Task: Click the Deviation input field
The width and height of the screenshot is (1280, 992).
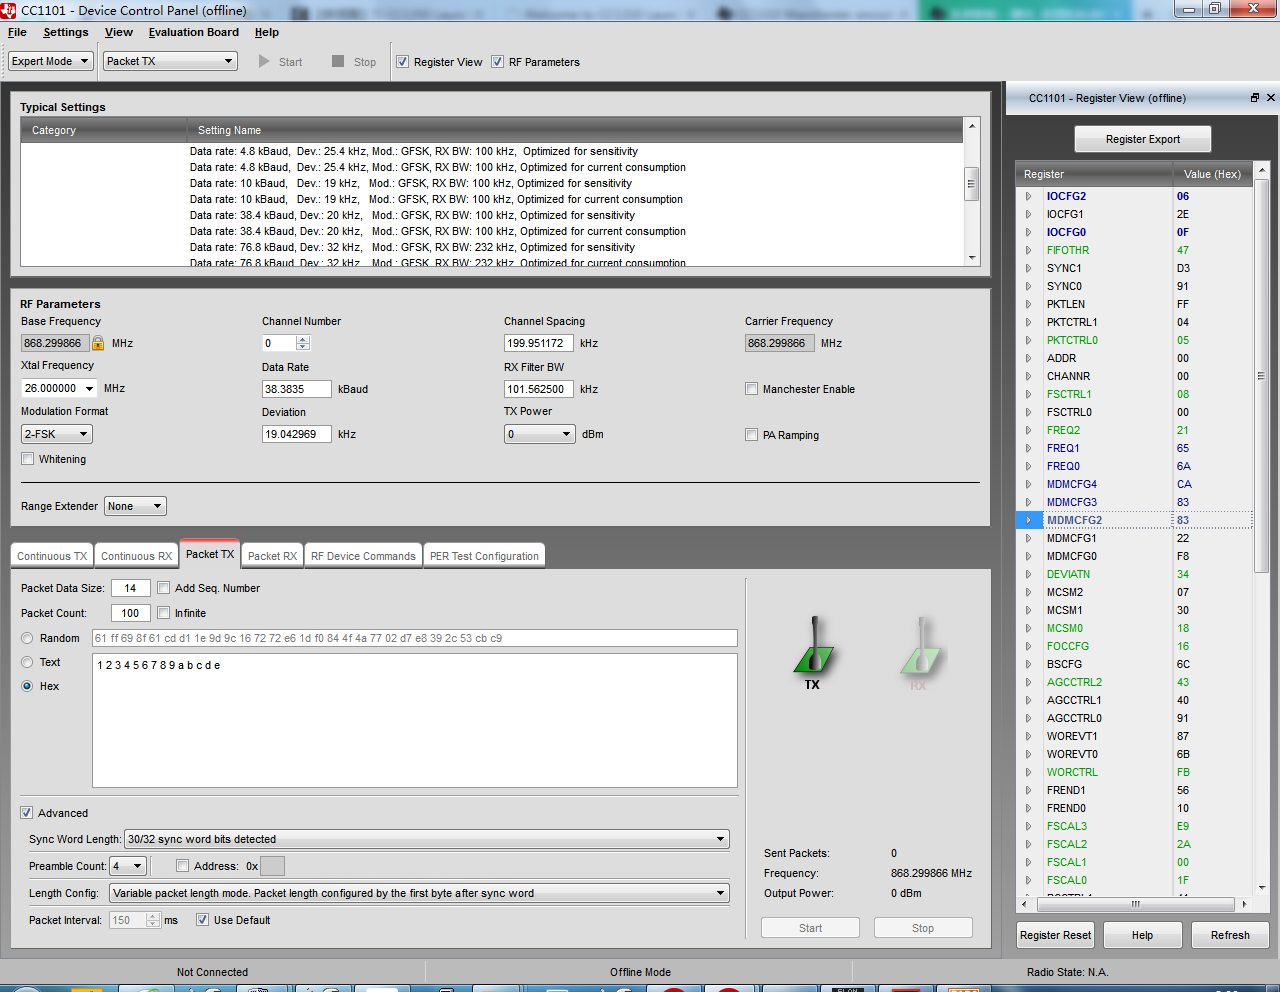Action: coord(296,434)
